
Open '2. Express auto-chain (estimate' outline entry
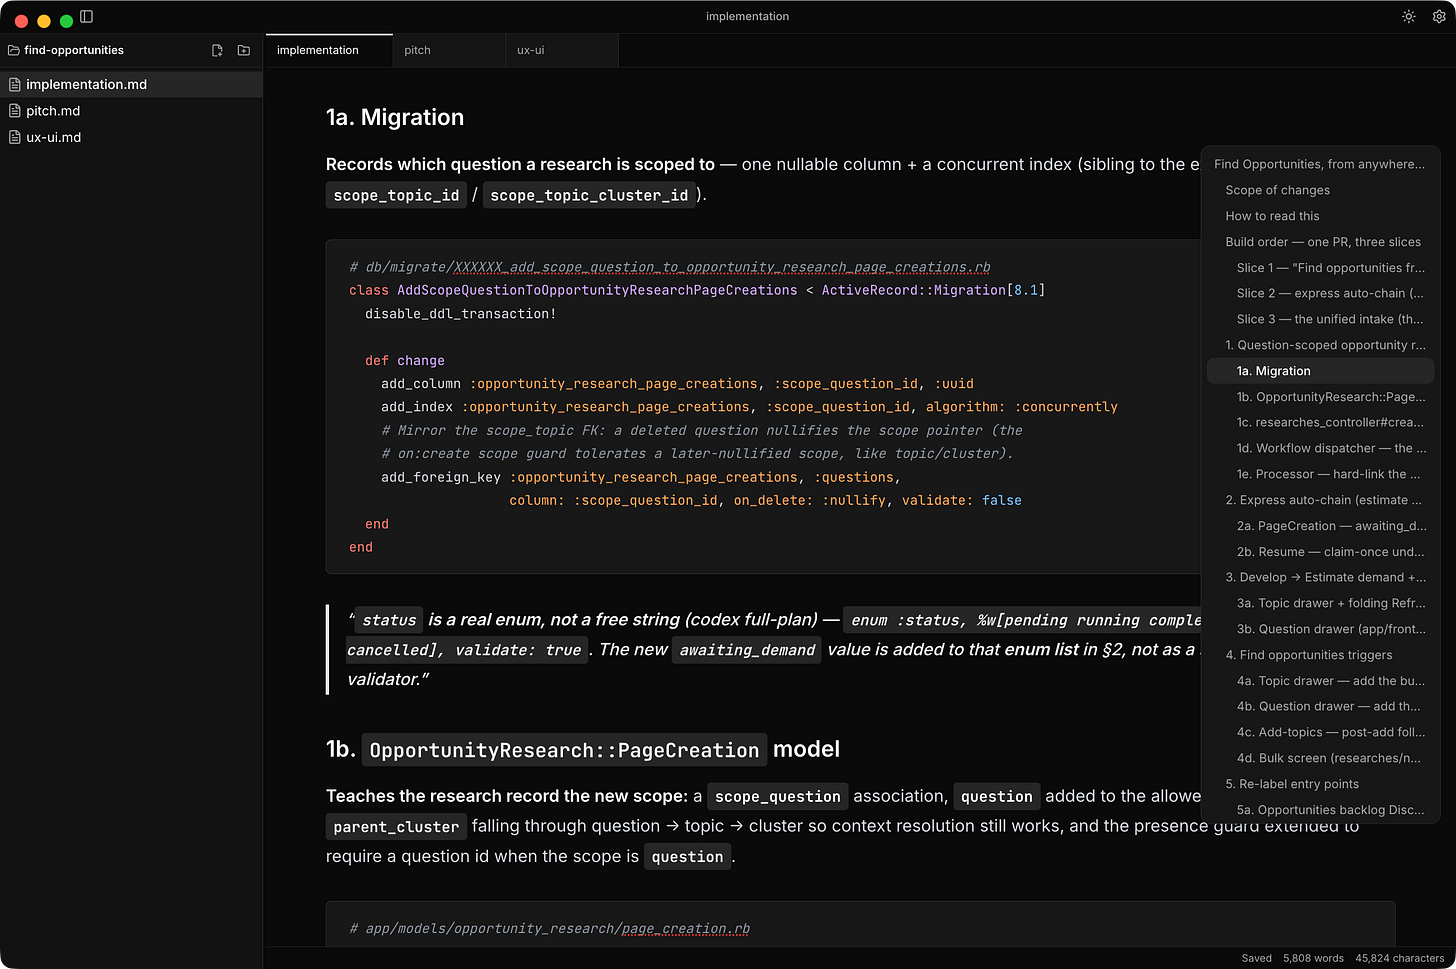pos(1320,500)
